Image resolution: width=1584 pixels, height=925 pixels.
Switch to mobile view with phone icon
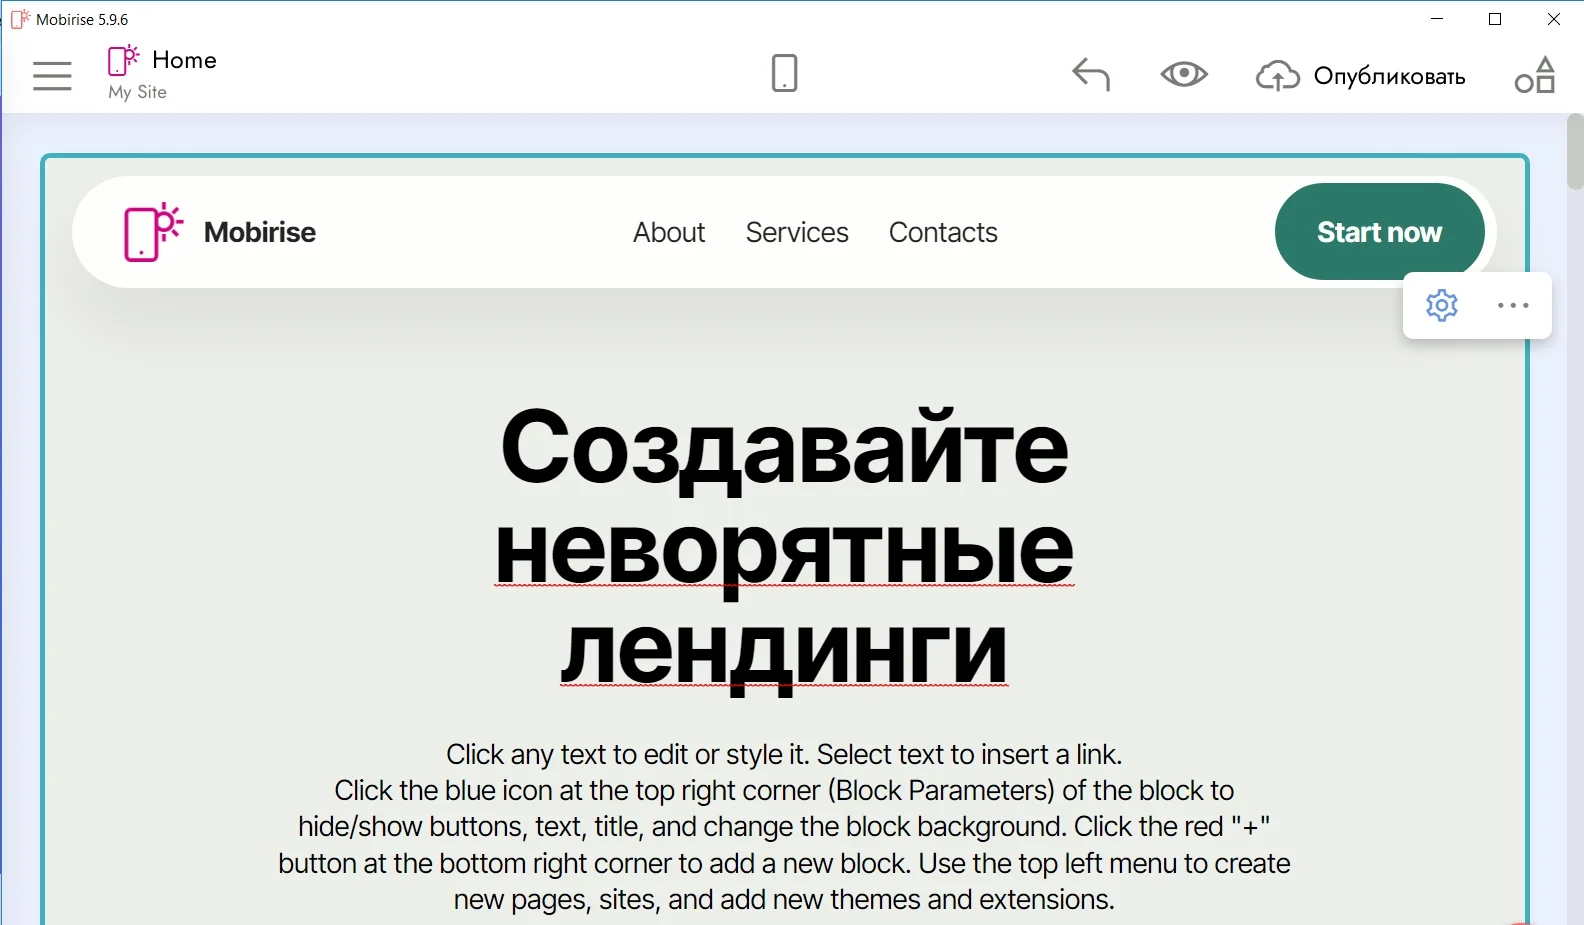click(x=784, y=74)
